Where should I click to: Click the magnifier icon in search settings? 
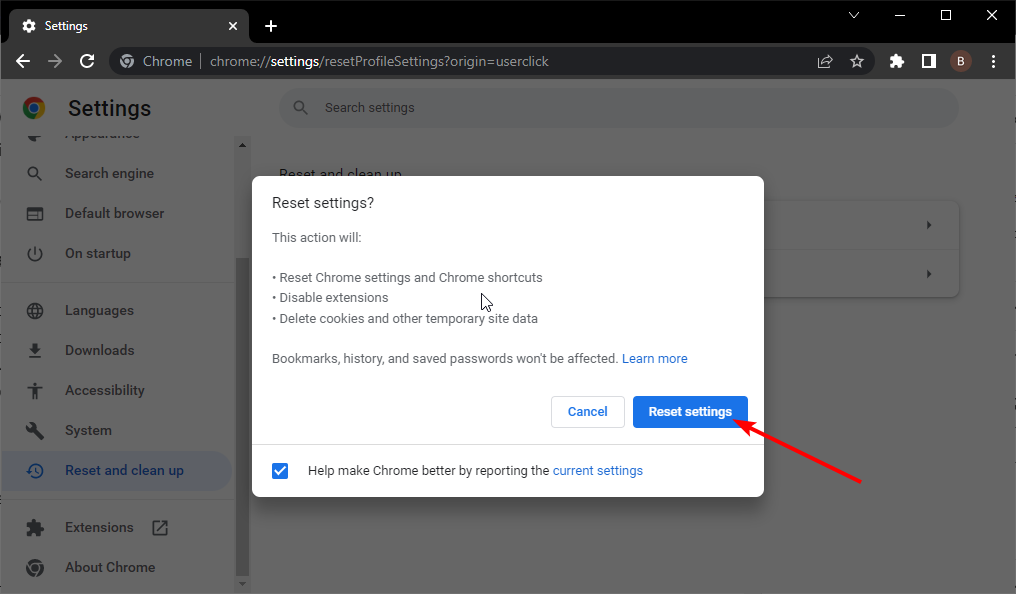[x=301, y=108]
